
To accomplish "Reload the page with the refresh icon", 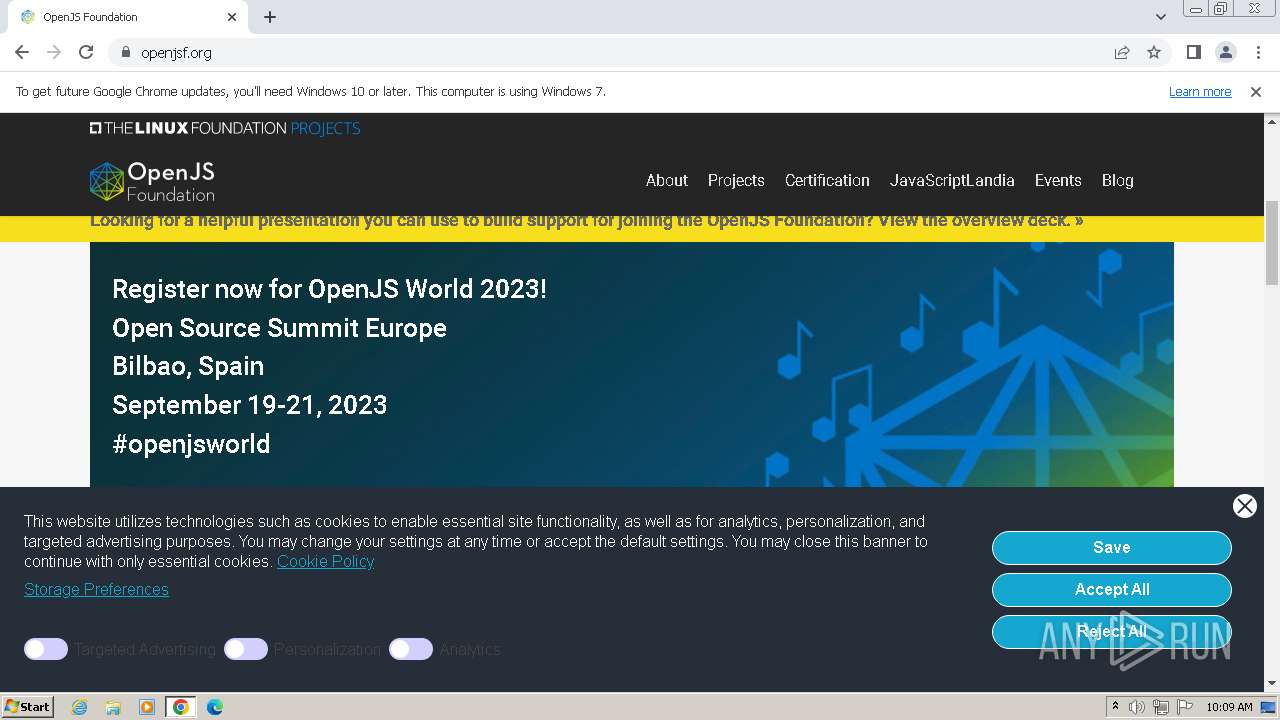I will tap(86, 52).
